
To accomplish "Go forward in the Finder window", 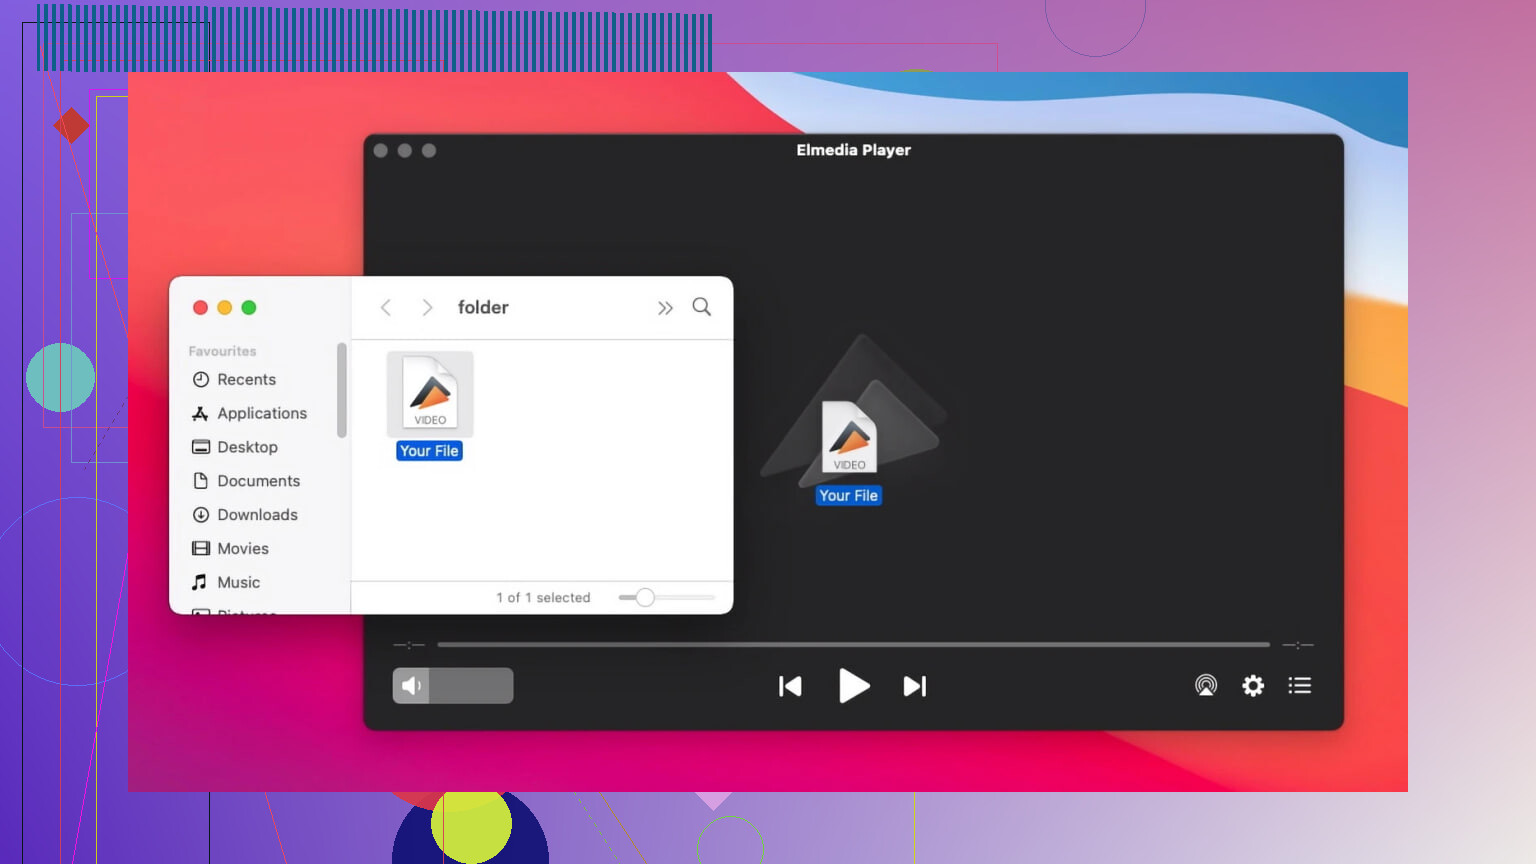I will (x=427, y=307).
